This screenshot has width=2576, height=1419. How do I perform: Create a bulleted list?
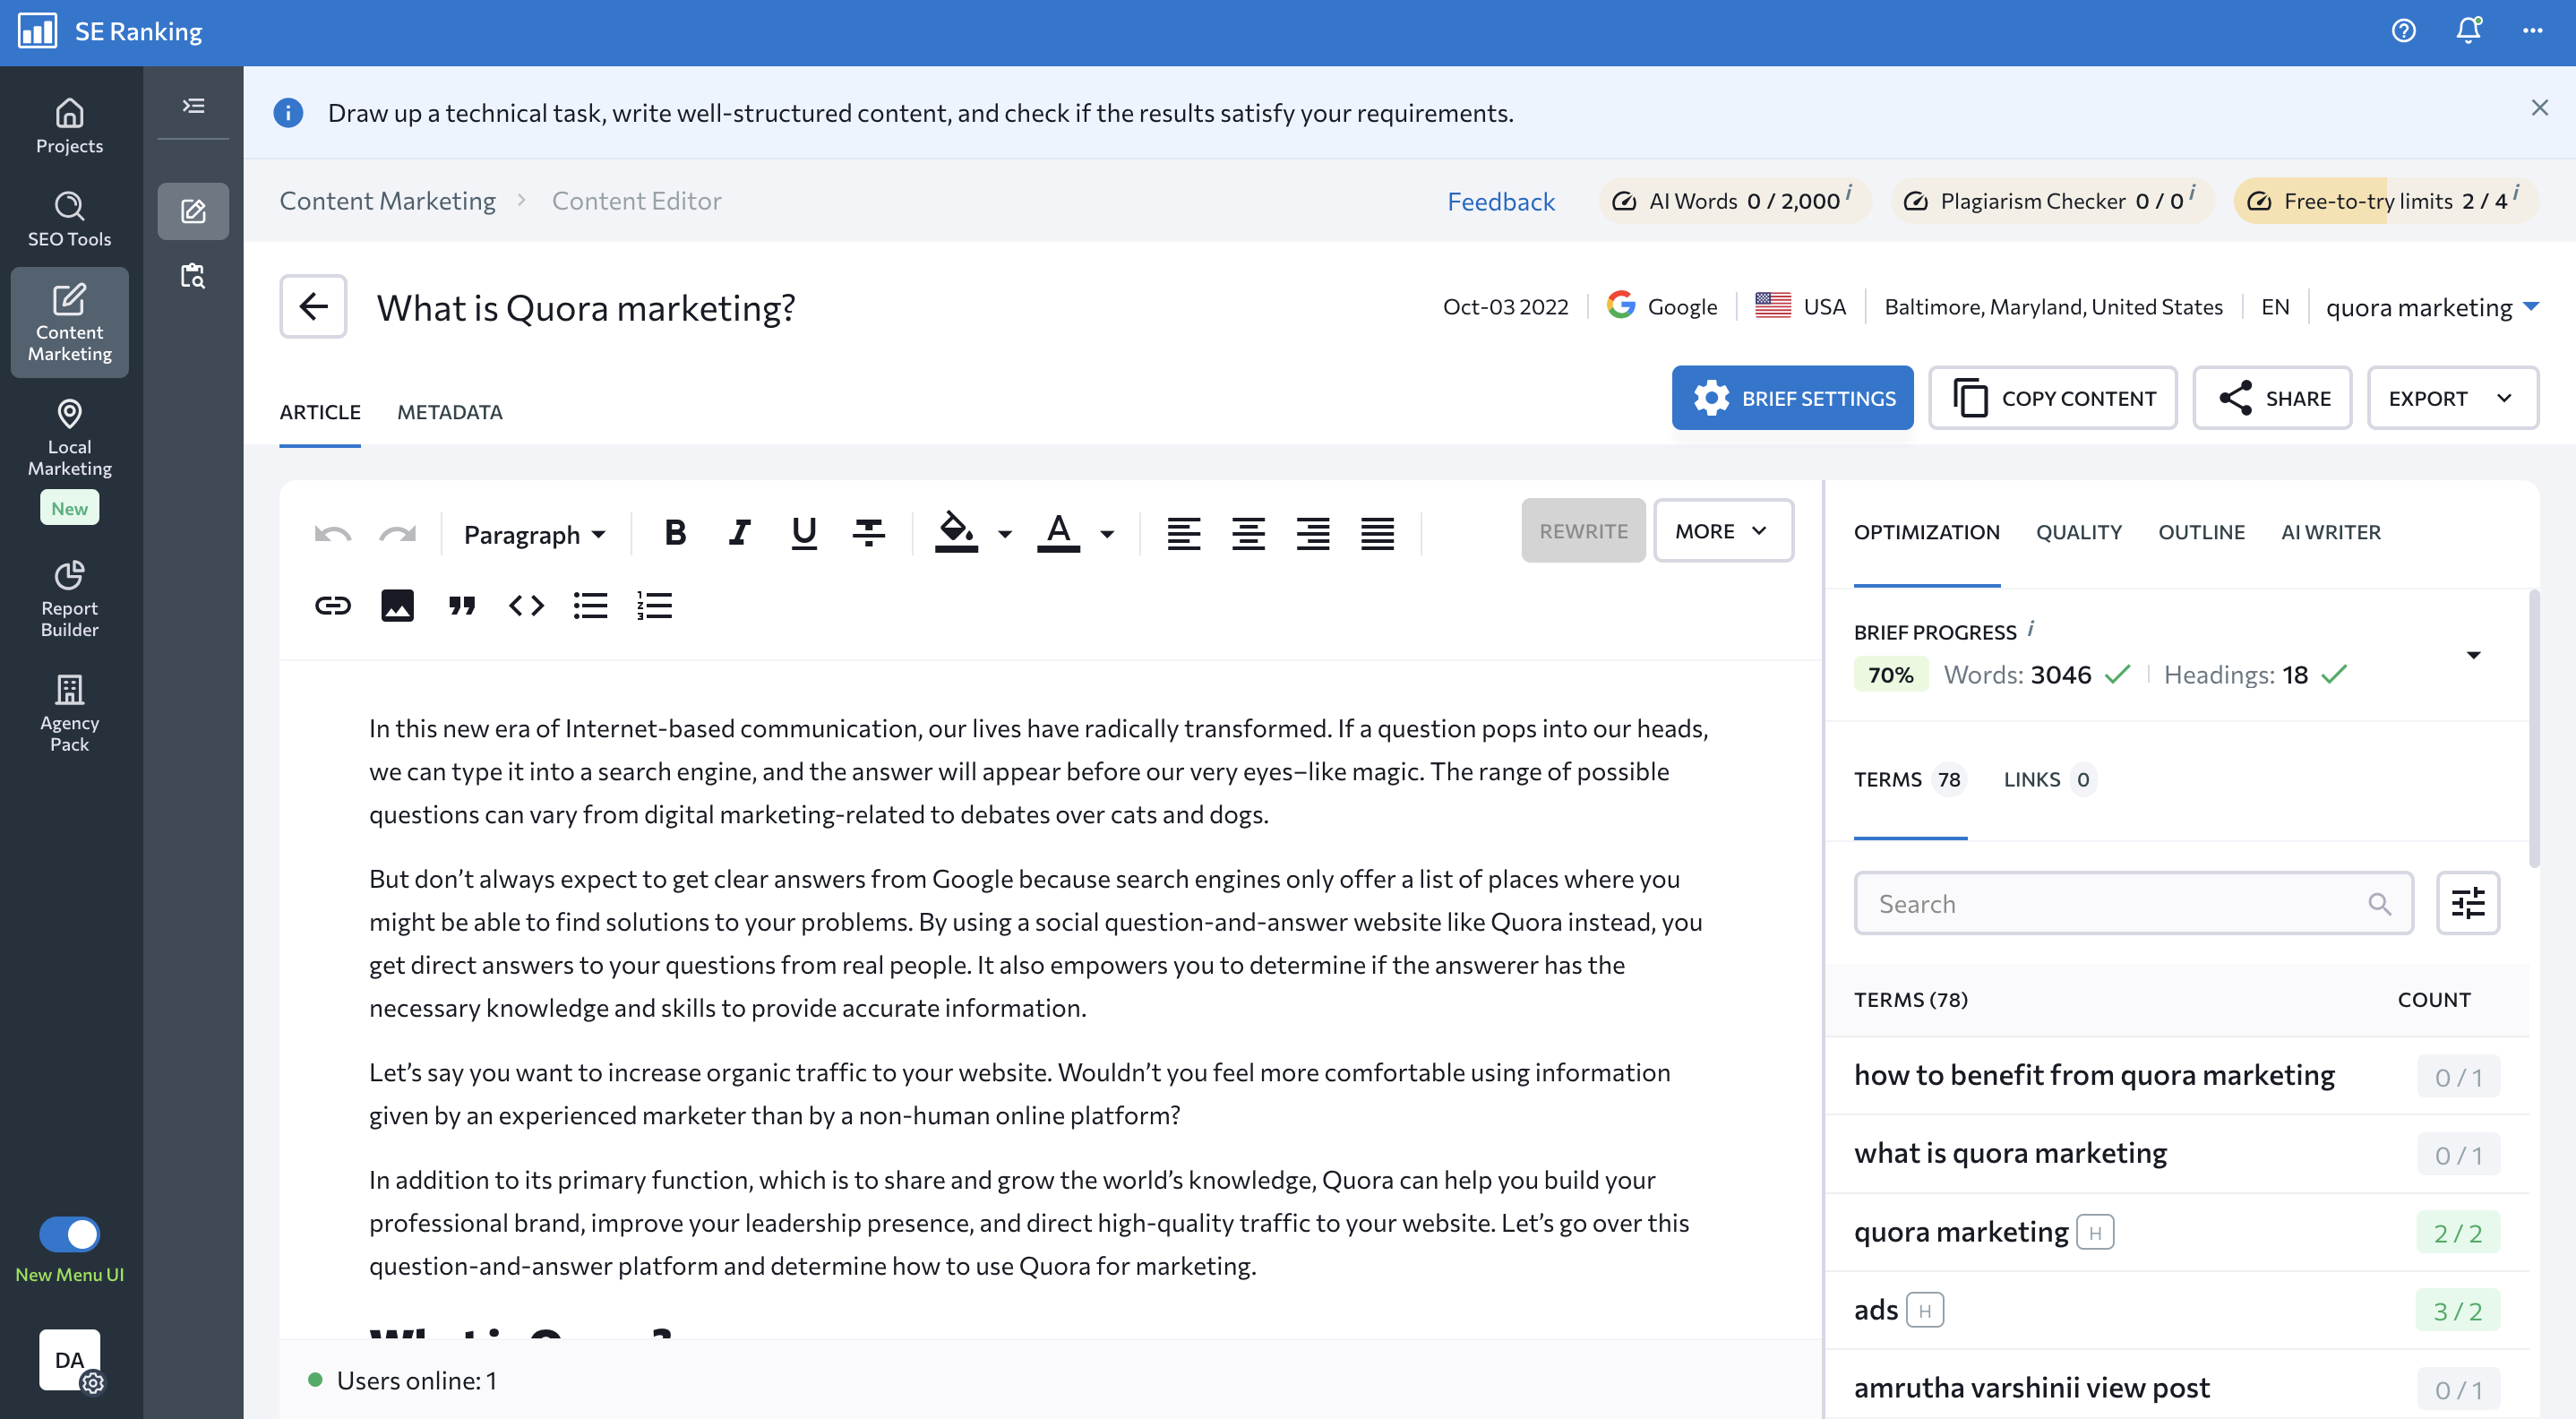point(590,604)
